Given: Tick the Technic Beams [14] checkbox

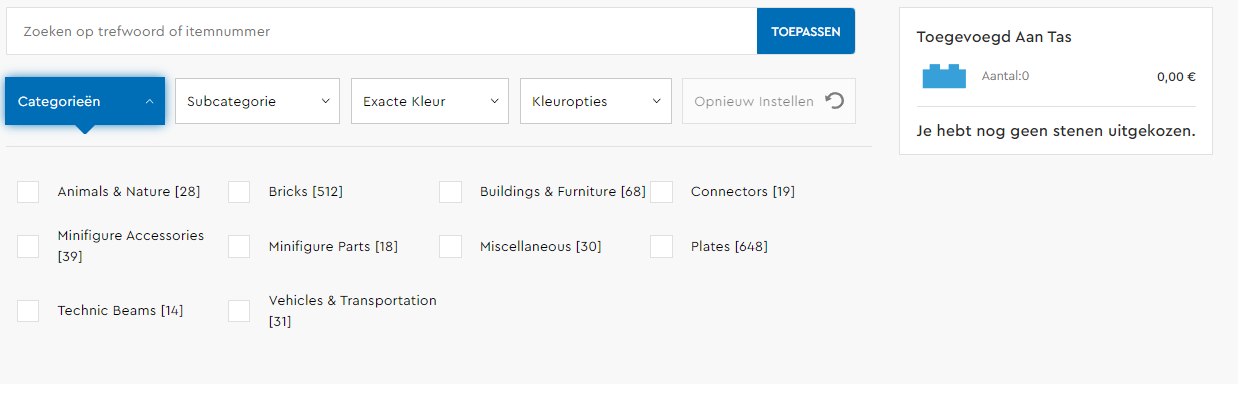Looking at the screenshot, I should (28, 311).
